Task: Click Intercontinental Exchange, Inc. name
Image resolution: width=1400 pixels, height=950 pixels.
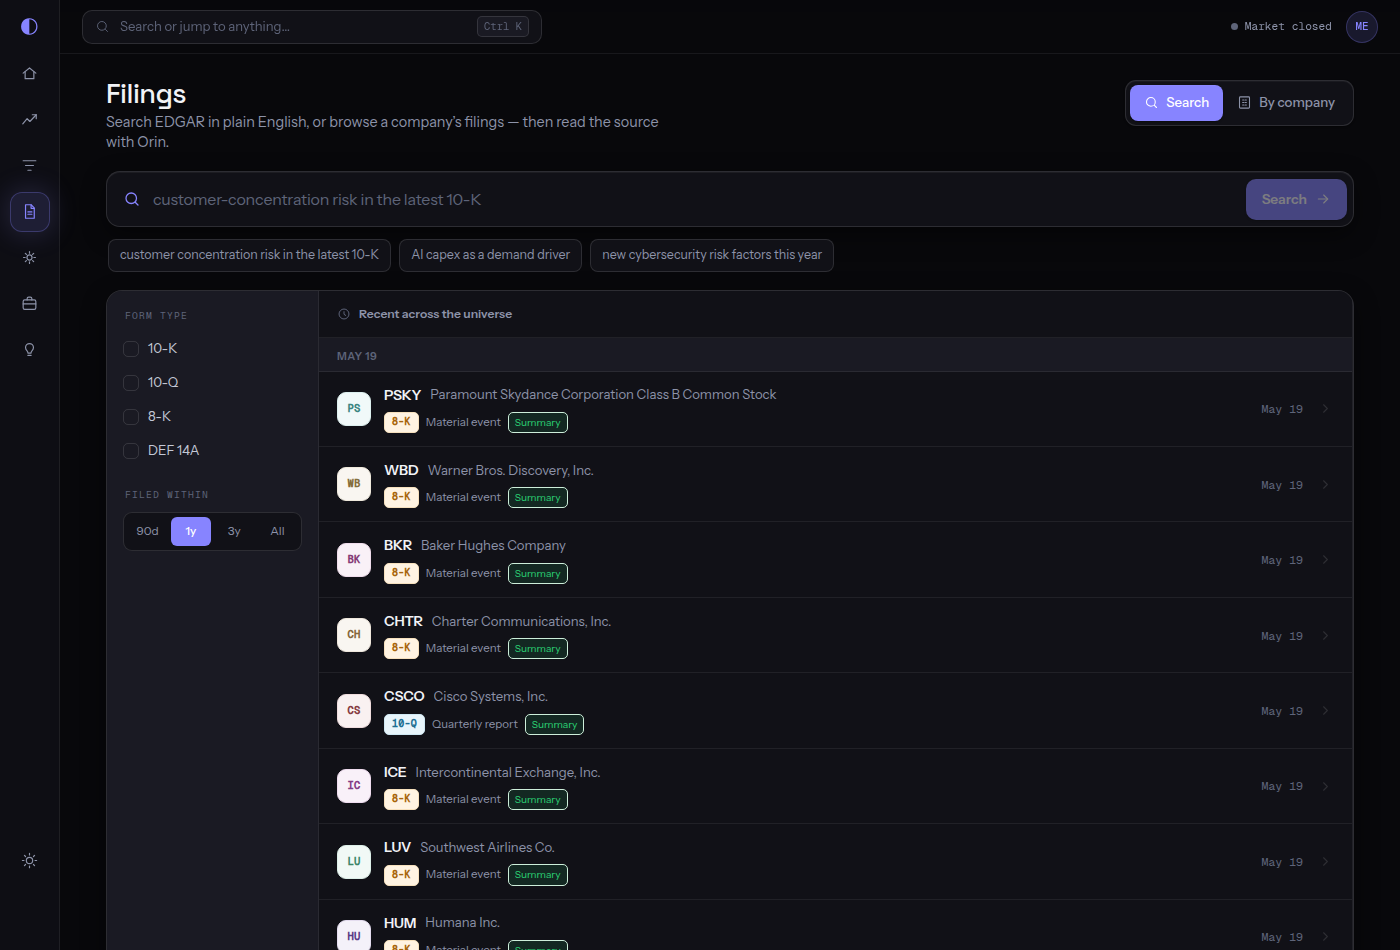Action: pyautogui.click(x=508, y=772)
